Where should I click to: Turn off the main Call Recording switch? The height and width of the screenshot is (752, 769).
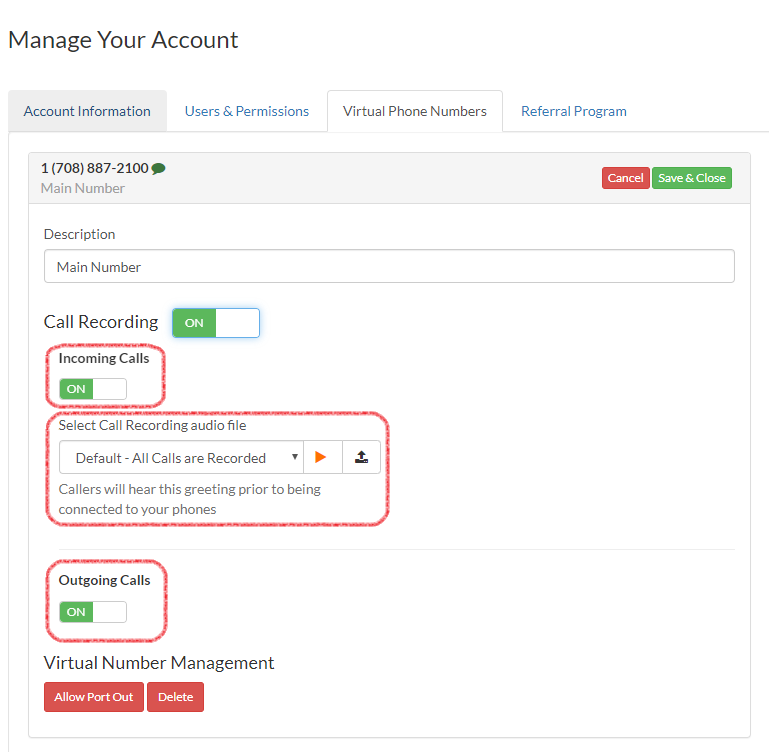[x=215, y=323]
